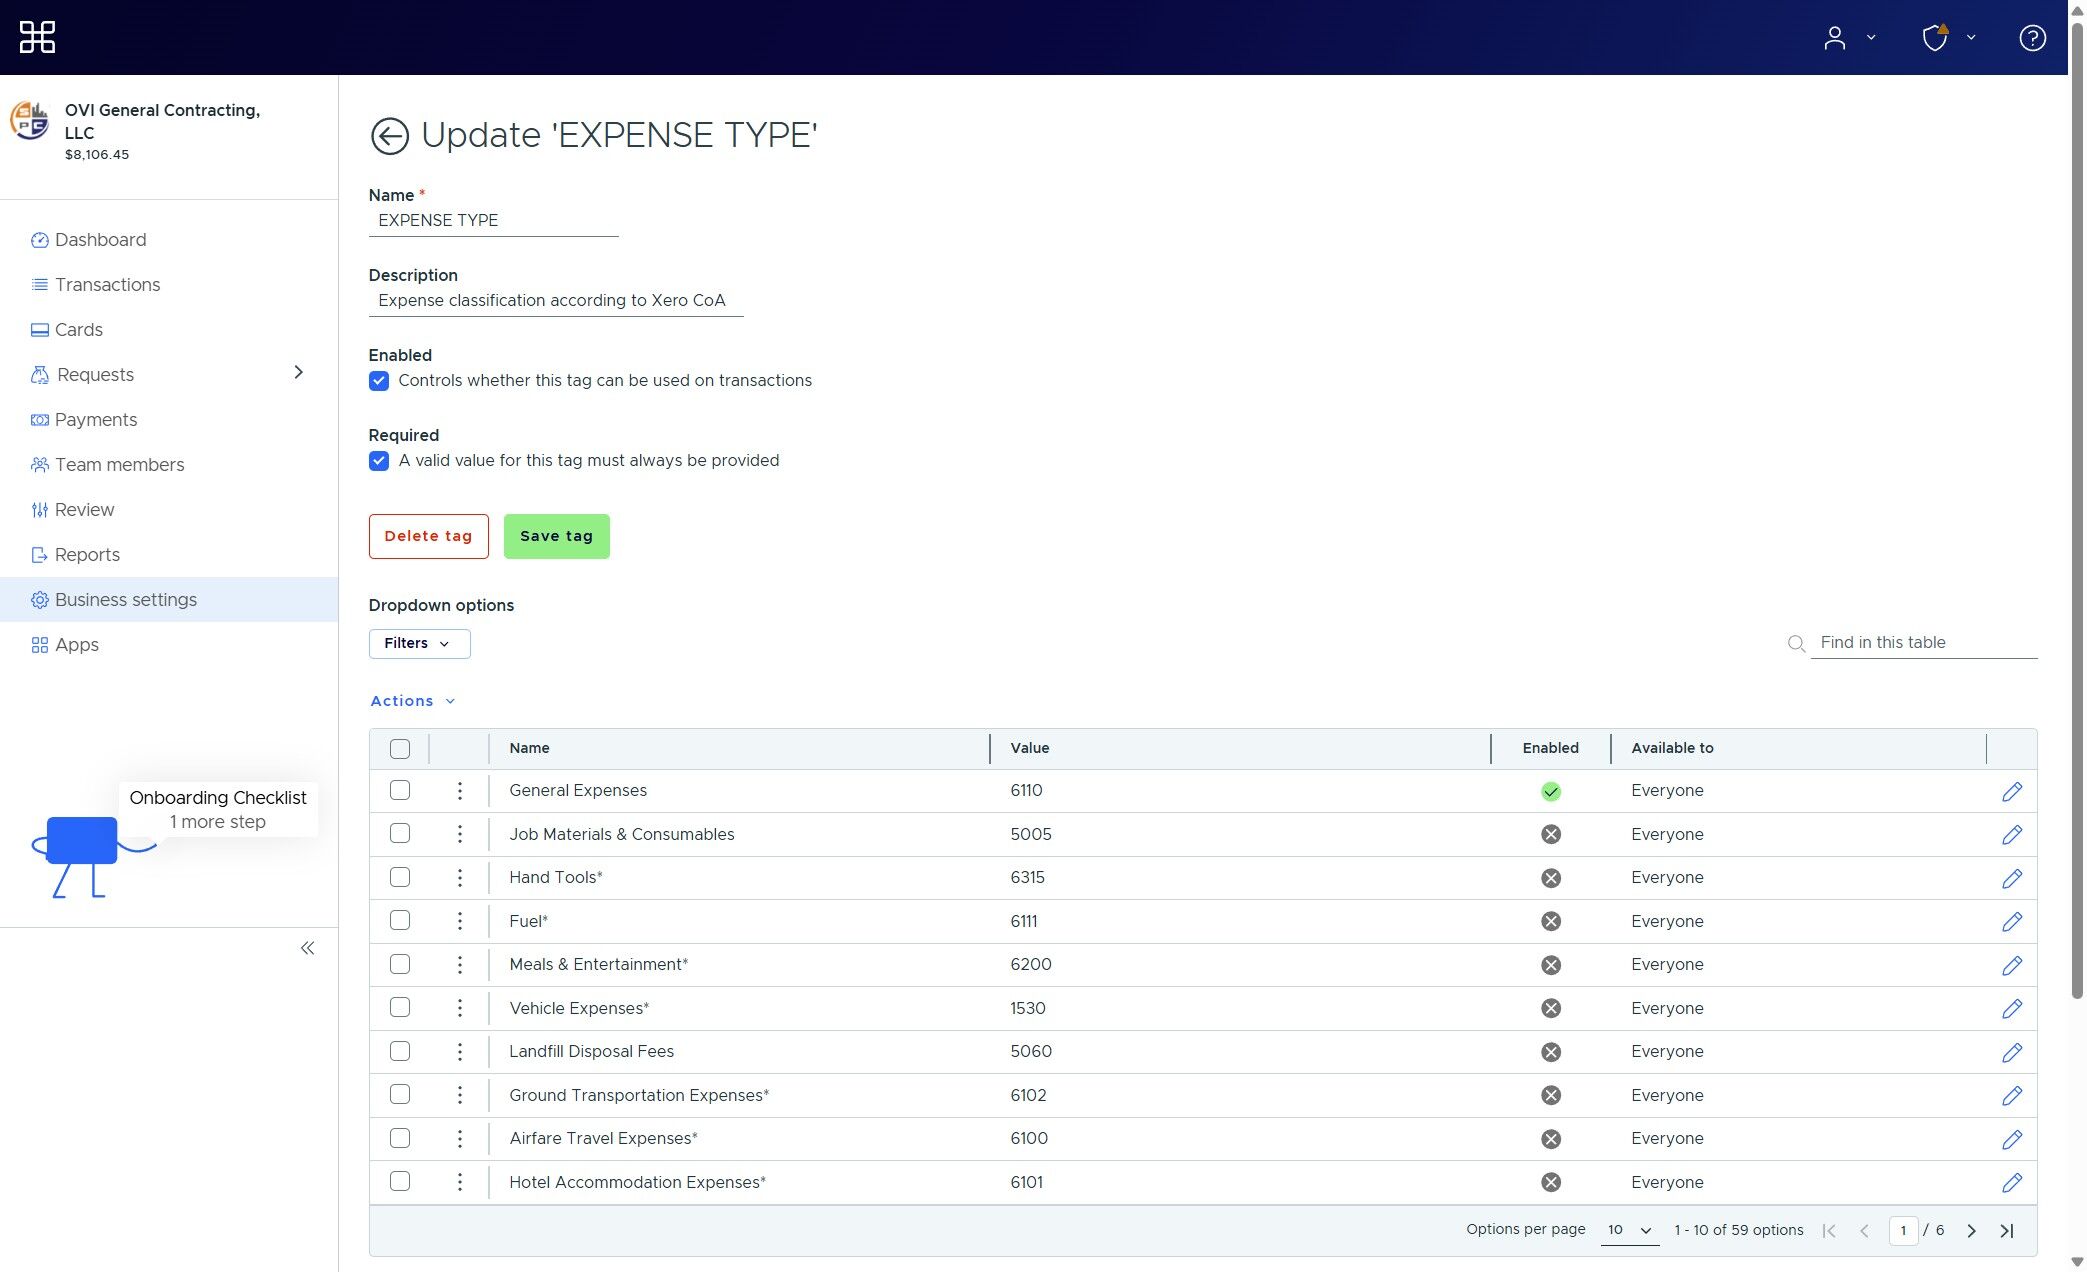Open the Options per page dropdown

pyautogui.click(x=1628, y=1230)
